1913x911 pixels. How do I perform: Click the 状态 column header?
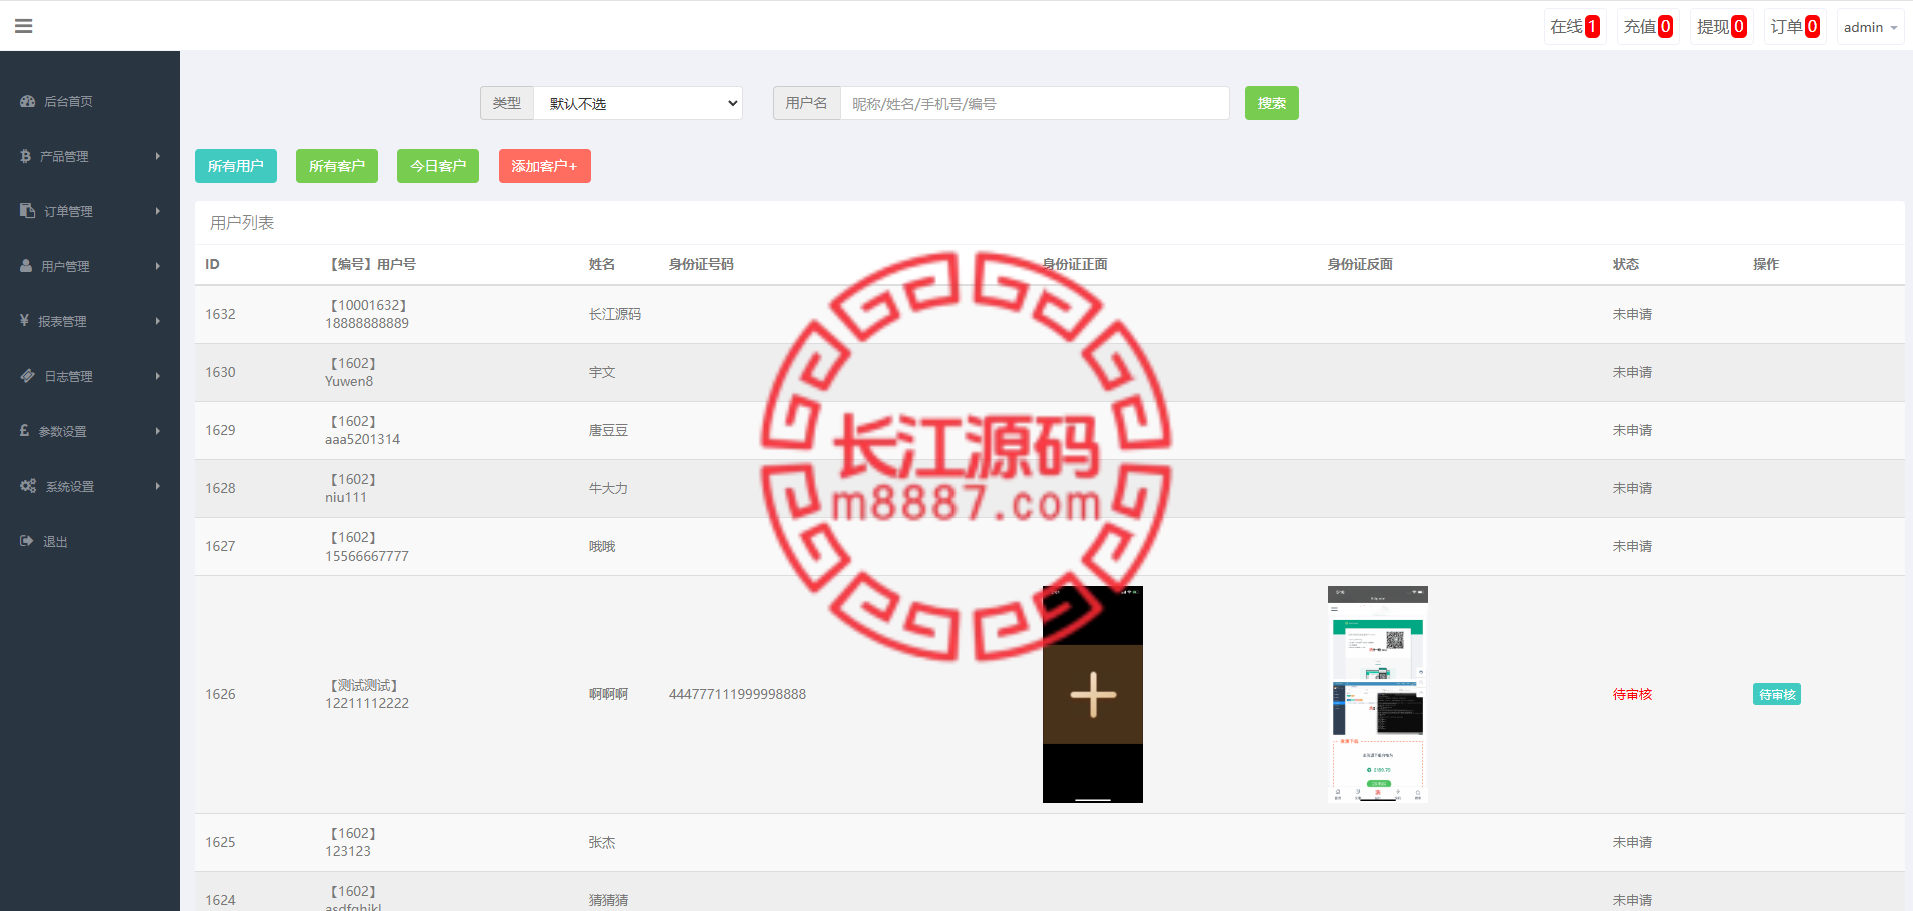point(1626,264)
